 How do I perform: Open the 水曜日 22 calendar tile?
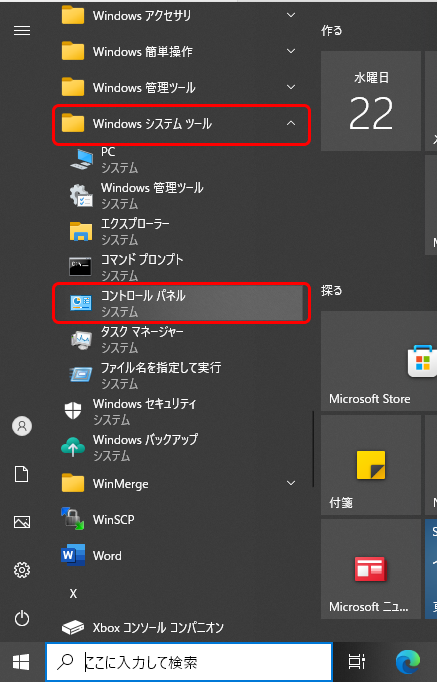point(370,101)
